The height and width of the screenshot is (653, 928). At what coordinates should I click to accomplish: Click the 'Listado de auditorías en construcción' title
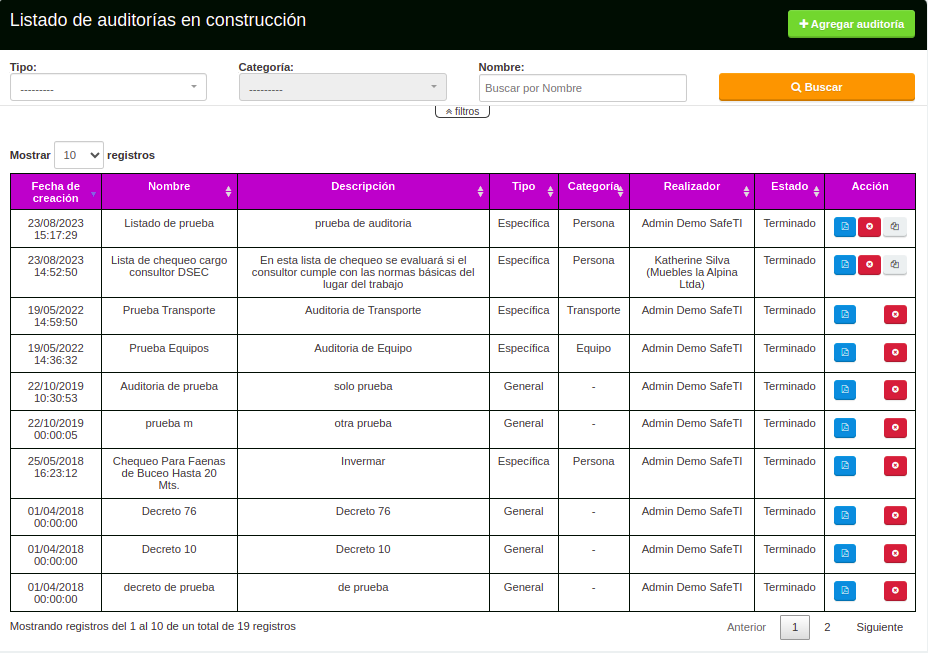point(158,20)
